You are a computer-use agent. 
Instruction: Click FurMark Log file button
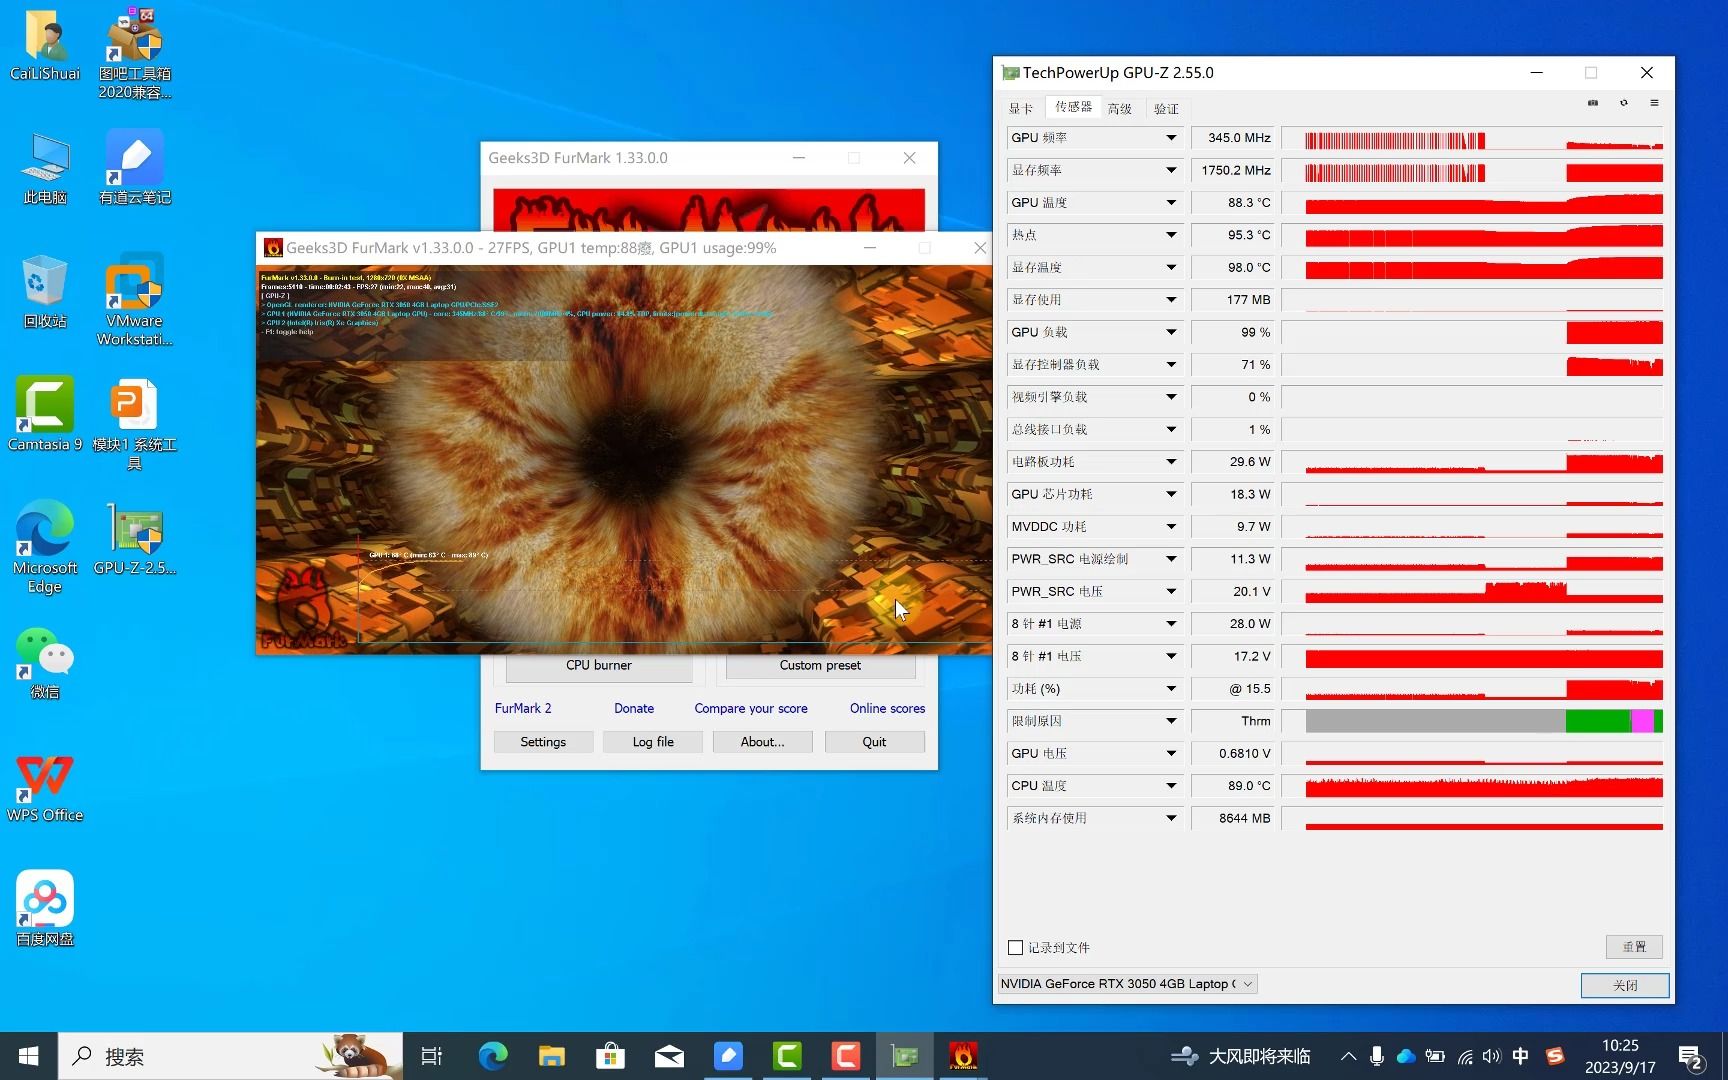(653, 742)
